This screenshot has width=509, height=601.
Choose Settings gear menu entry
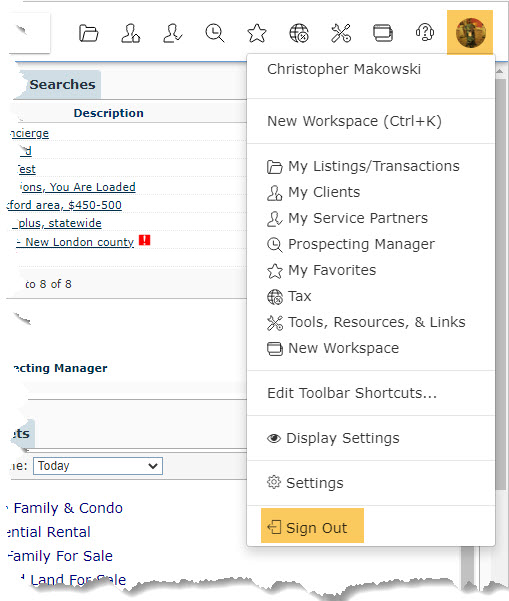click(305, 483)
